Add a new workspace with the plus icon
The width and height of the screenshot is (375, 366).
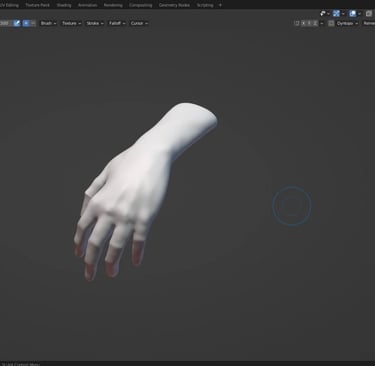(220, 5)
